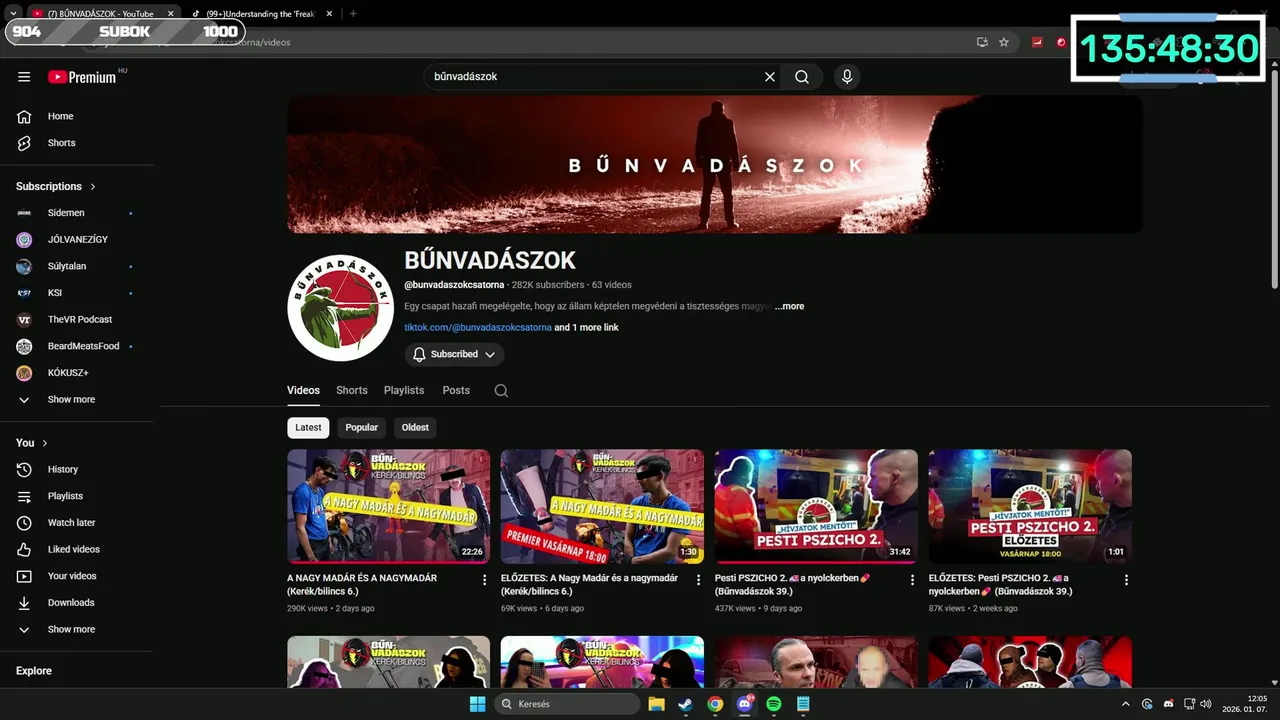Image resolution: width=1280 pixels, height=720 pixels.
Task: Click the Windows taskbar Keresés search box
Action: 567,704
